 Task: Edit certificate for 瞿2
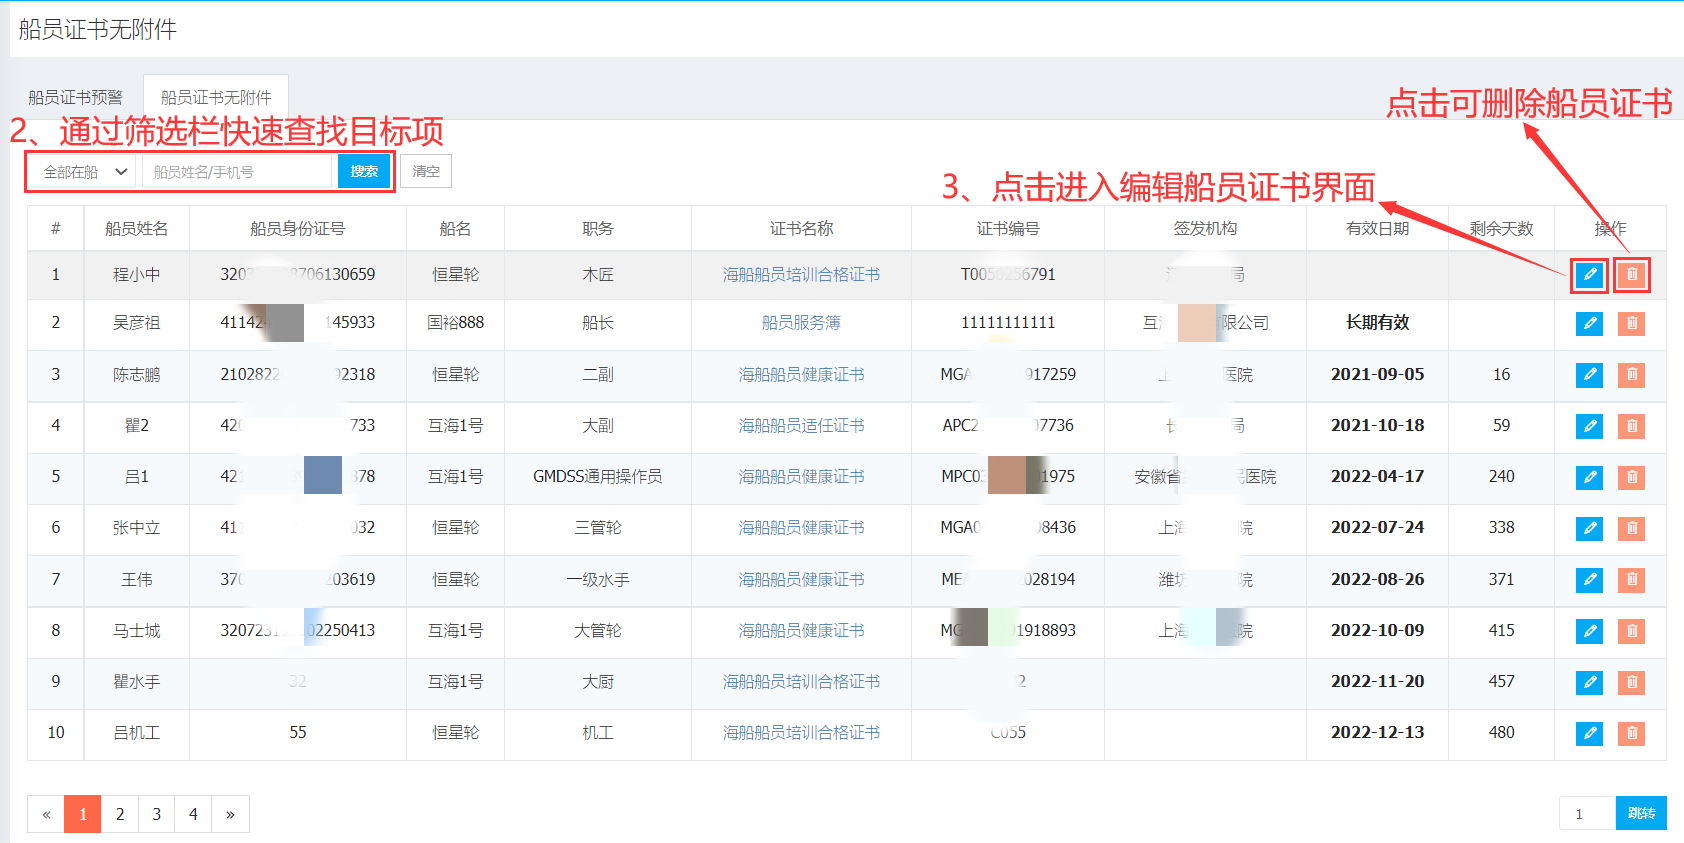pos(1589,426)
